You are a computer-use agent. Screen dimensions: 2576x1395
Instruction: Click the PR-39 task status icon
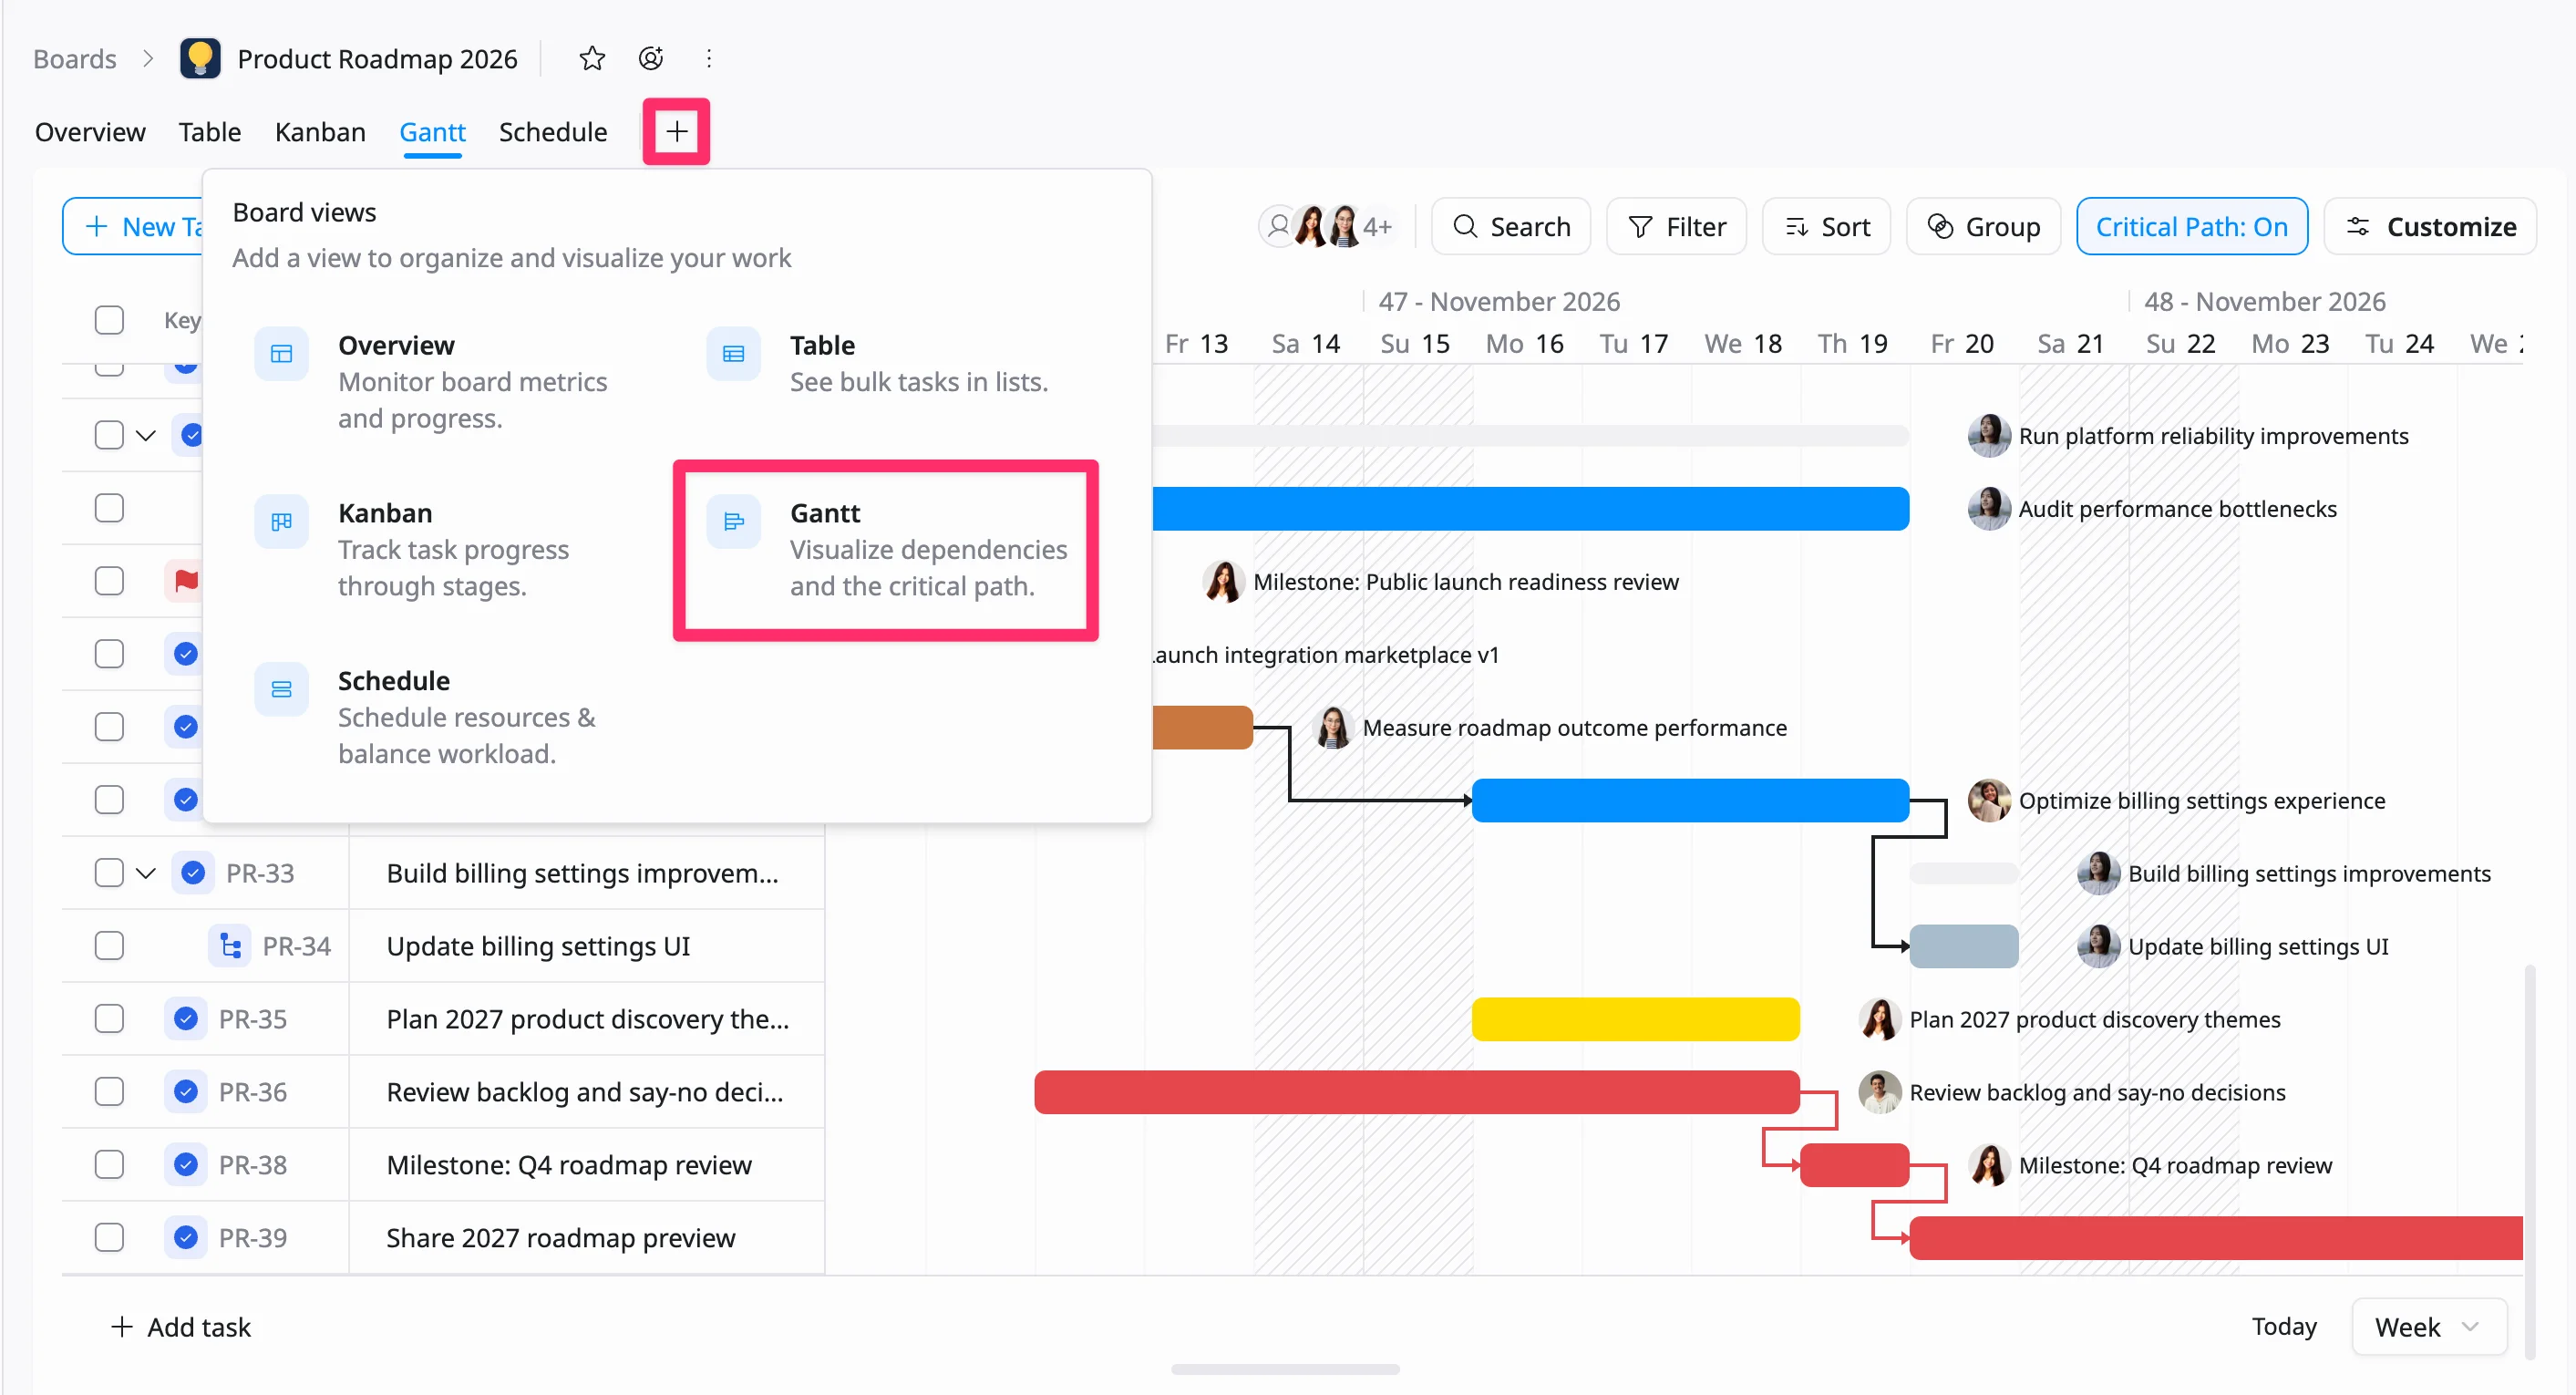coord(186,1238)
